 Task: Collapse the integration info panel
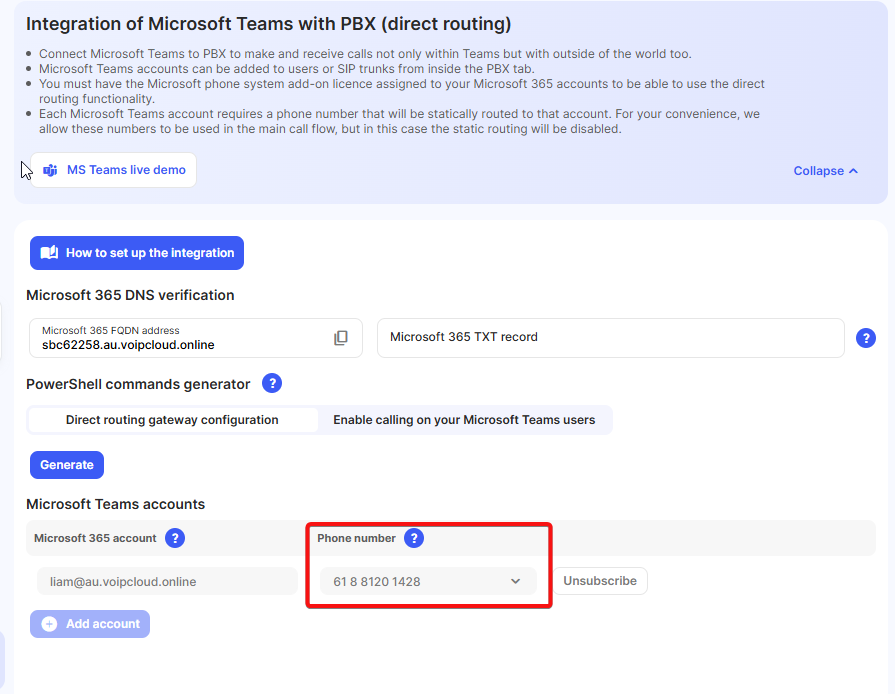click(x=825, y=171)
